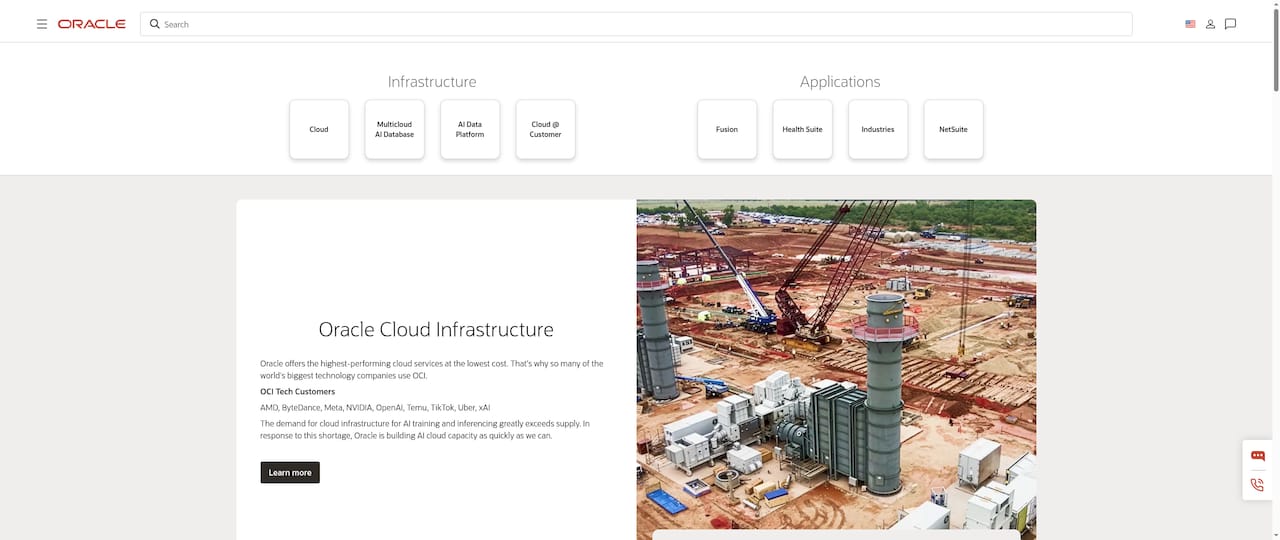Click the Oracle logo
The width and height of the screenshot is (1280, 540).
pos(92,24)
